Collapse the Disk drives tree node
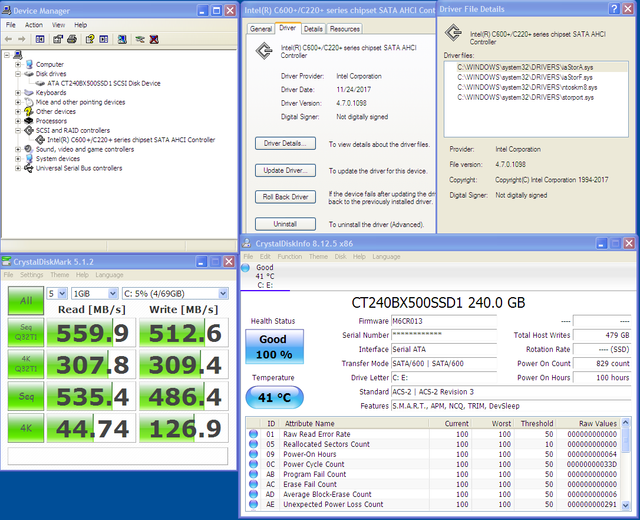The image size is (640, 520). point(18,74)
